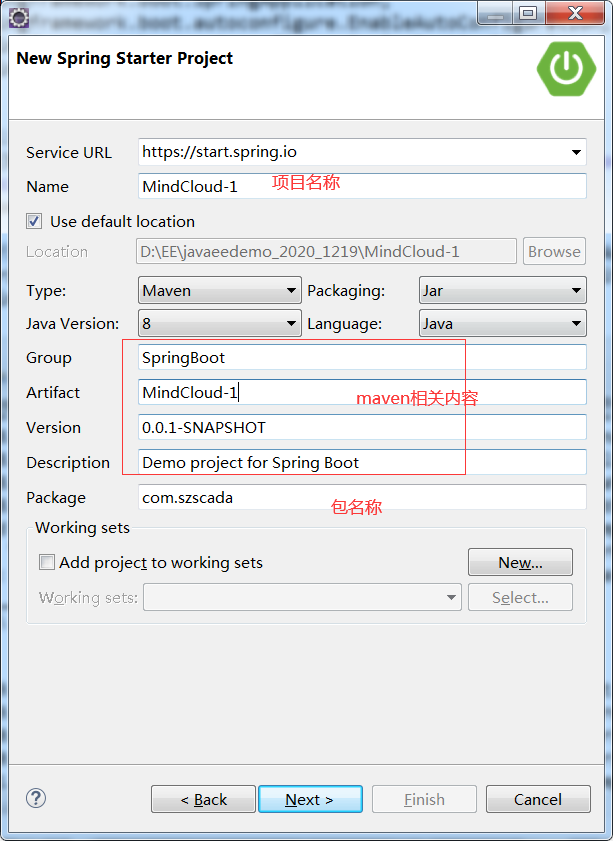Open the Java Version dropdown

pyautogui.click(x=220, y=323)
